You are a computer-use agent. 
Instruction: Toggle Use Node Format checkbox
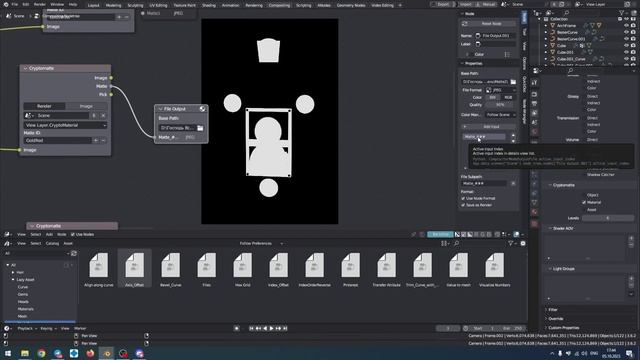pos(463,198)
